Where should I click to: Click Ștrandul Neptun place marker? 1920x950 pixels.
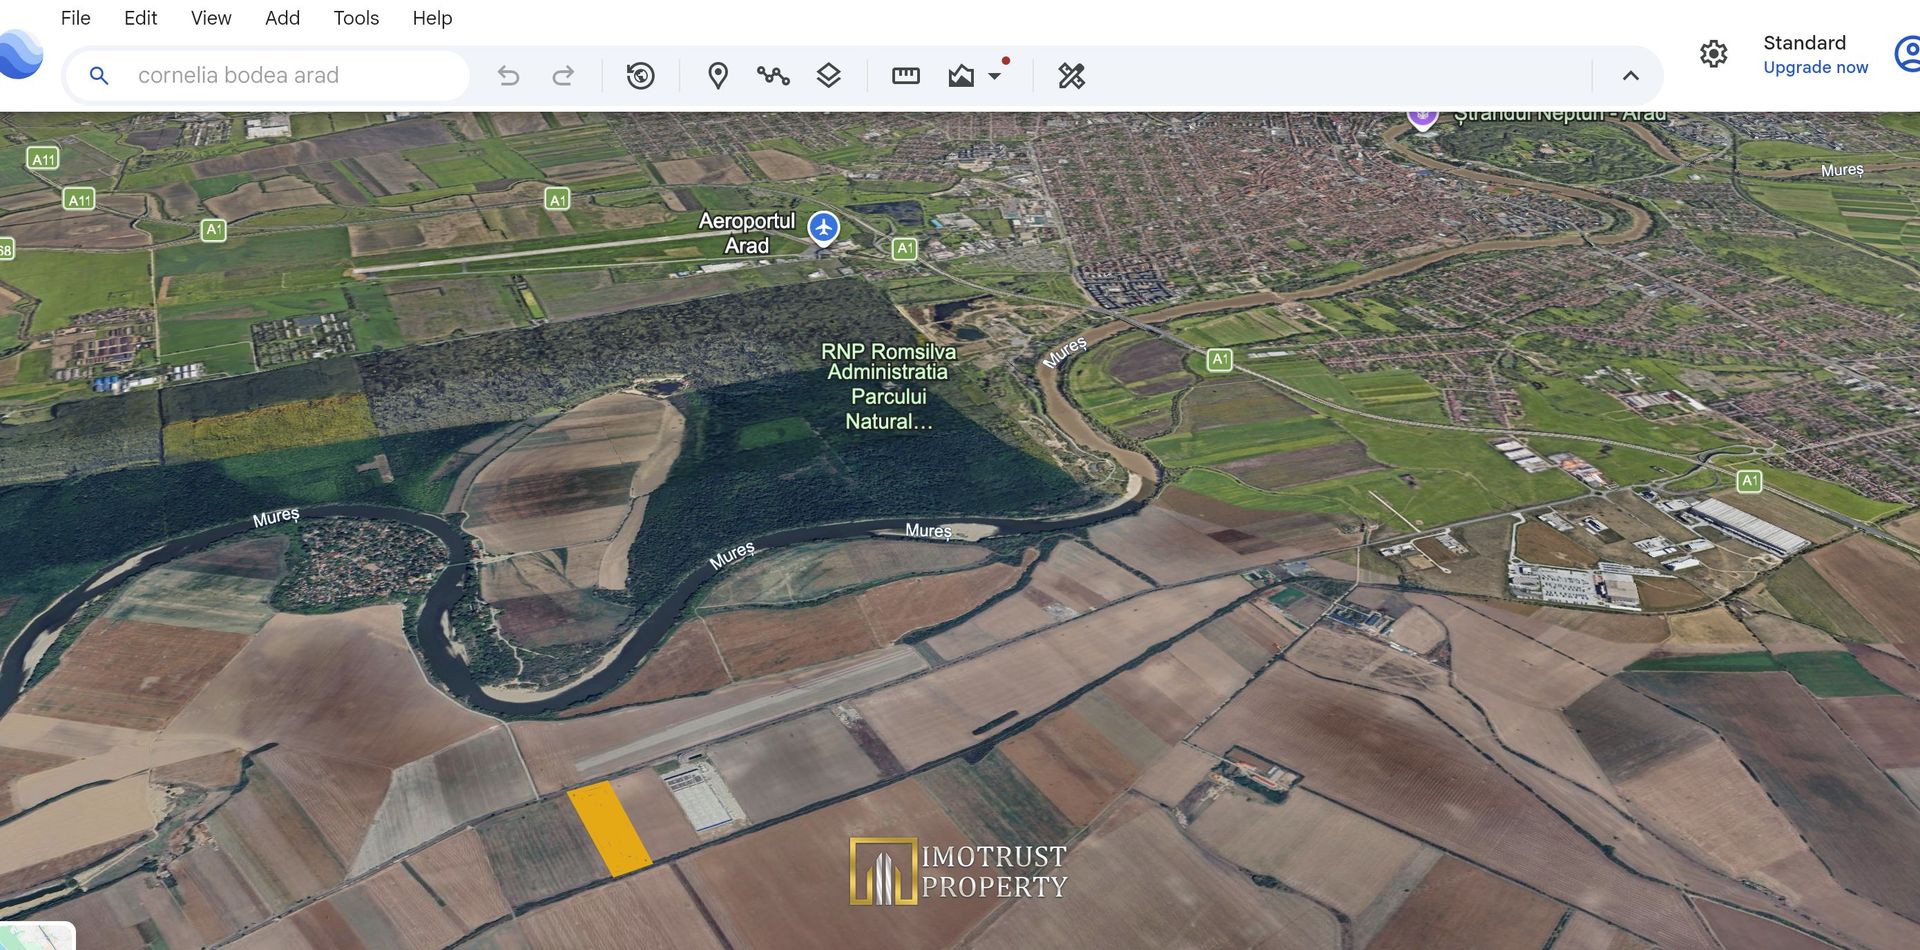pos(1422,118)
